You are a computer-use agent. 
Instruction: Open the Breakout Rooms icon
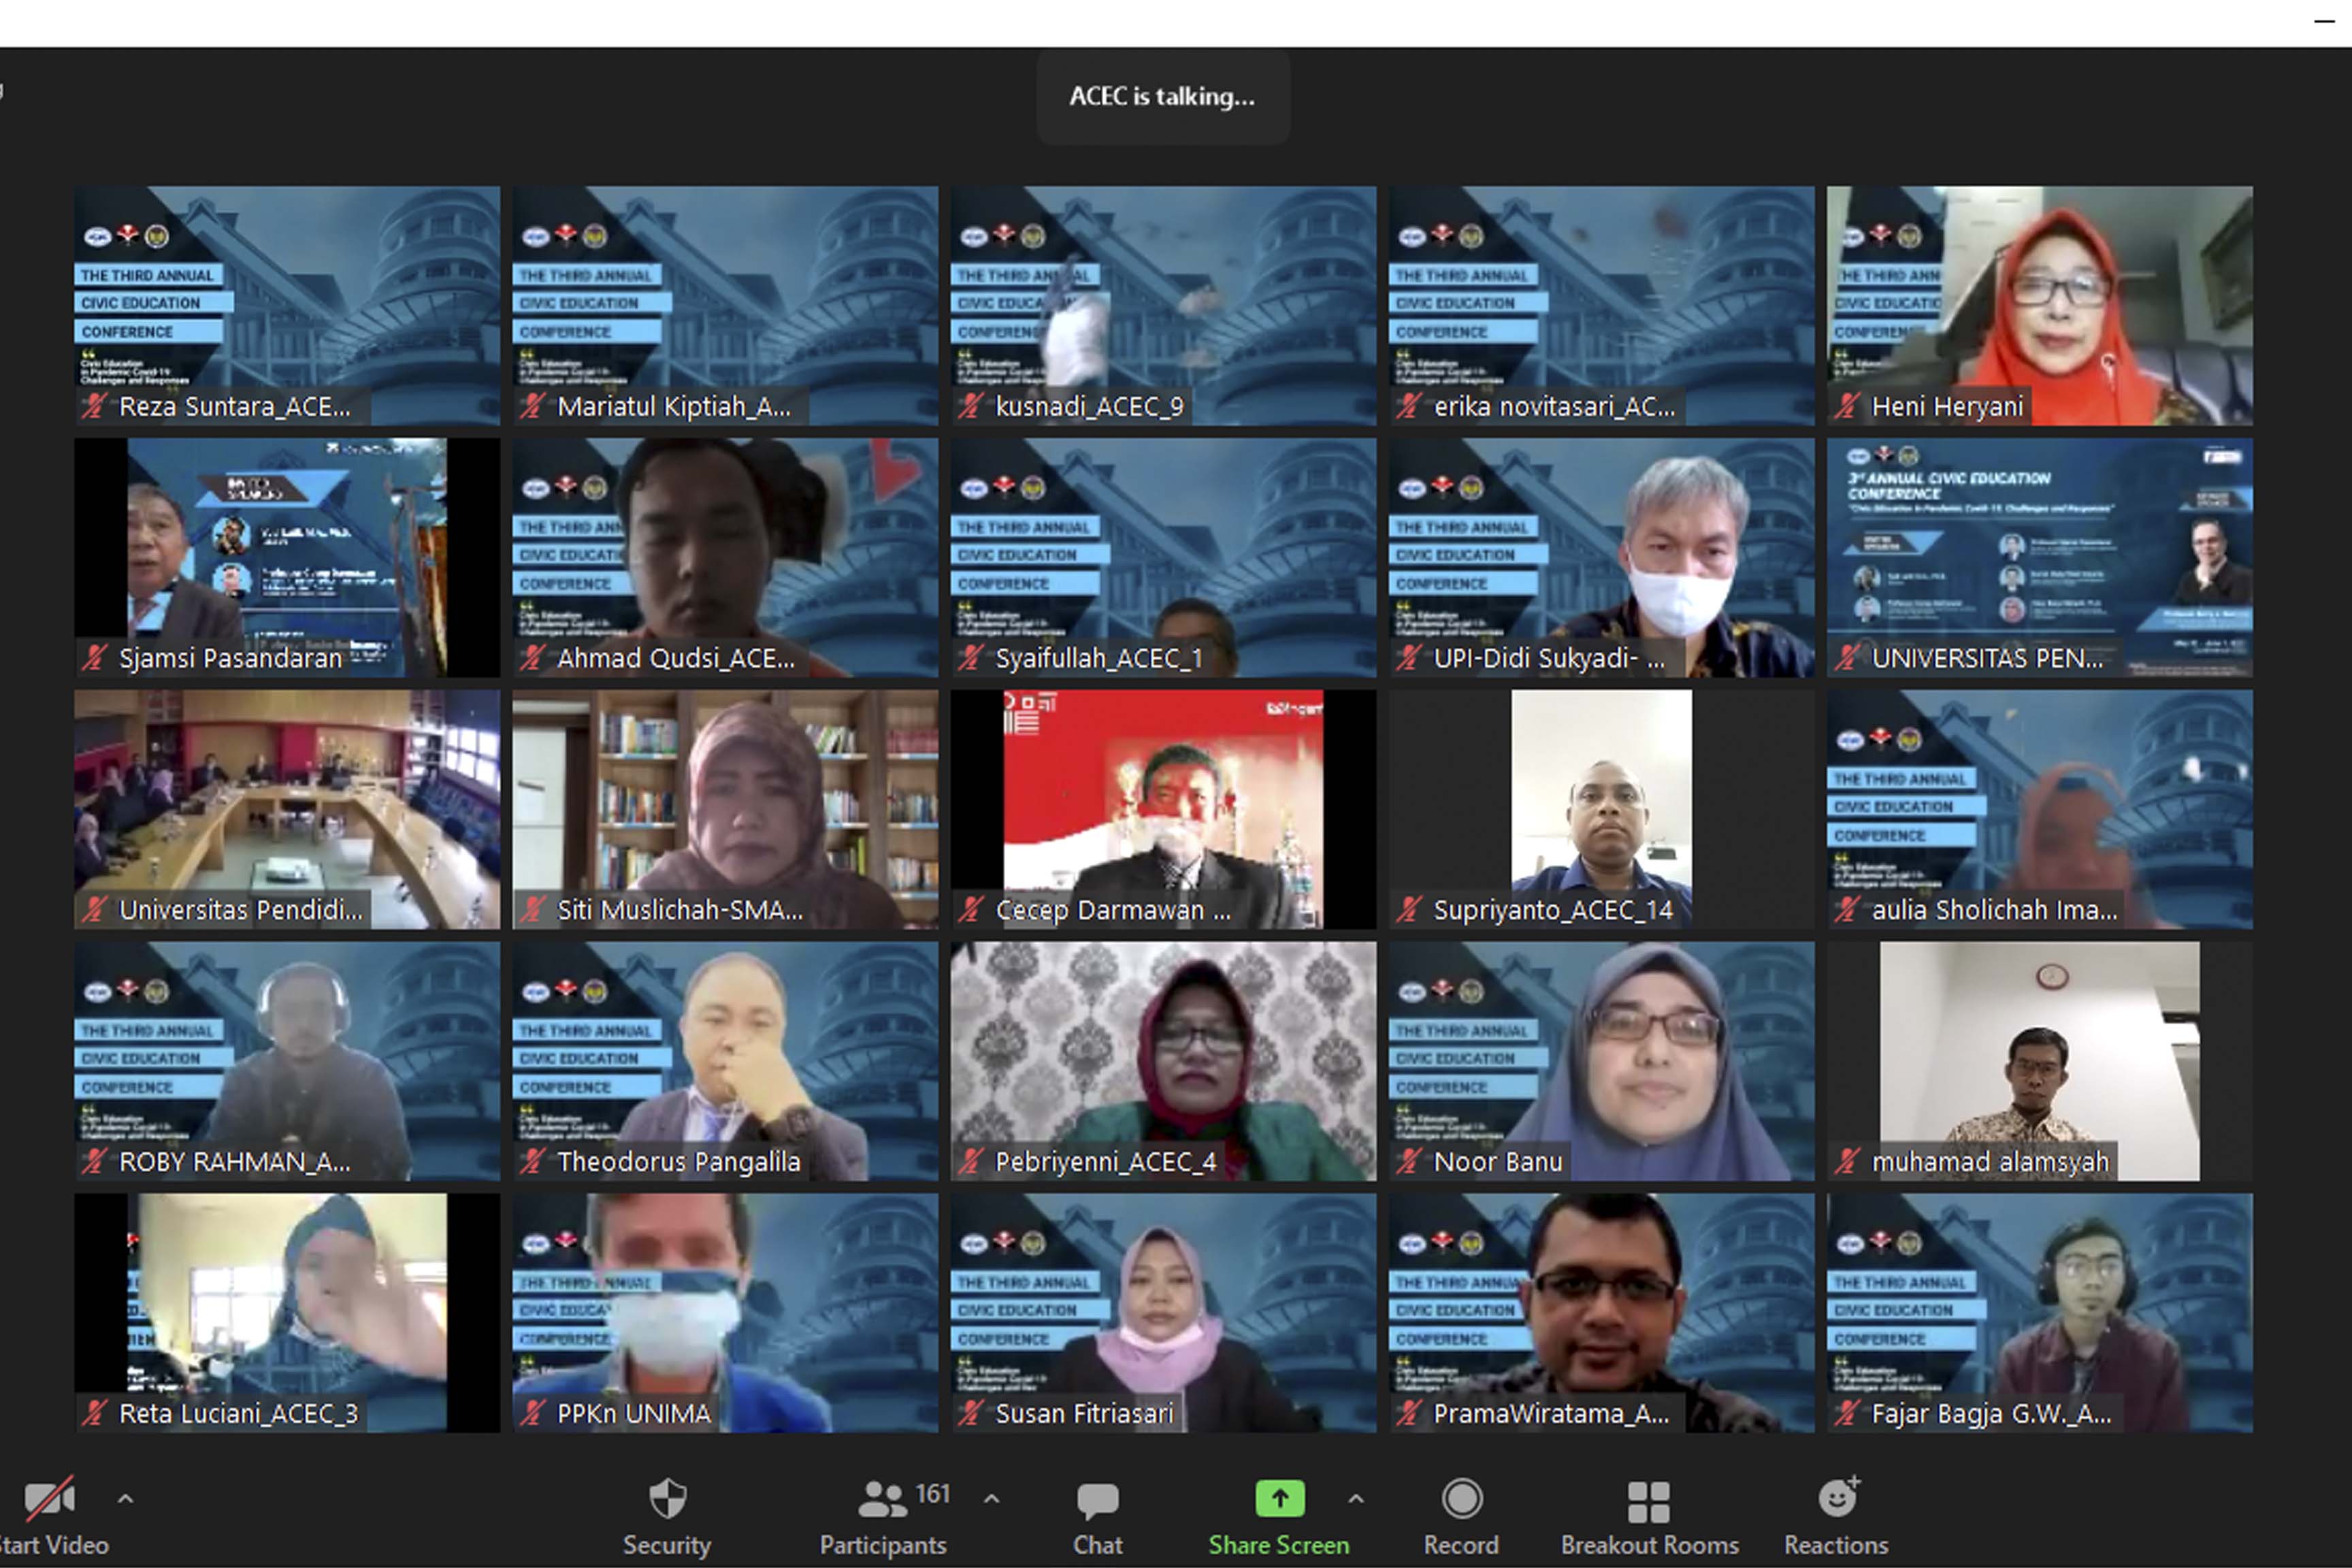(x=1648, y=1500)
